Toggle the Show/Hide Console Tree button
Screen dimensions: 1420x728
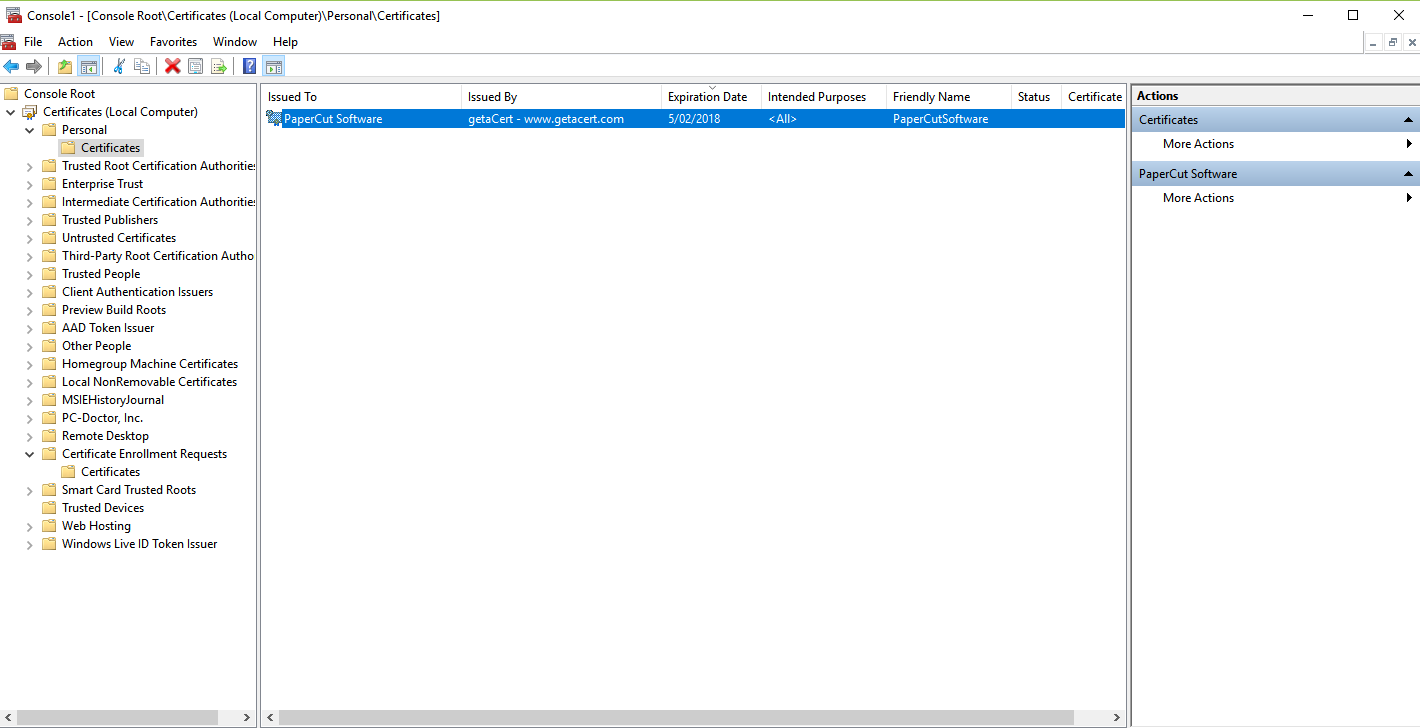click(88, 66)
